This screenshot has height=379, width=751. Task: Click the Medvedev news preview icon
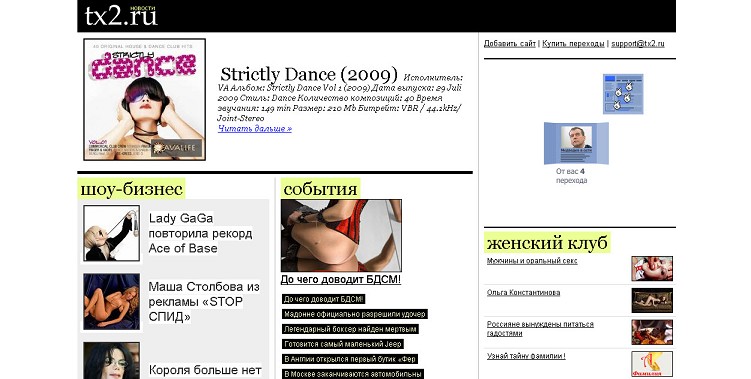point(576,143)
